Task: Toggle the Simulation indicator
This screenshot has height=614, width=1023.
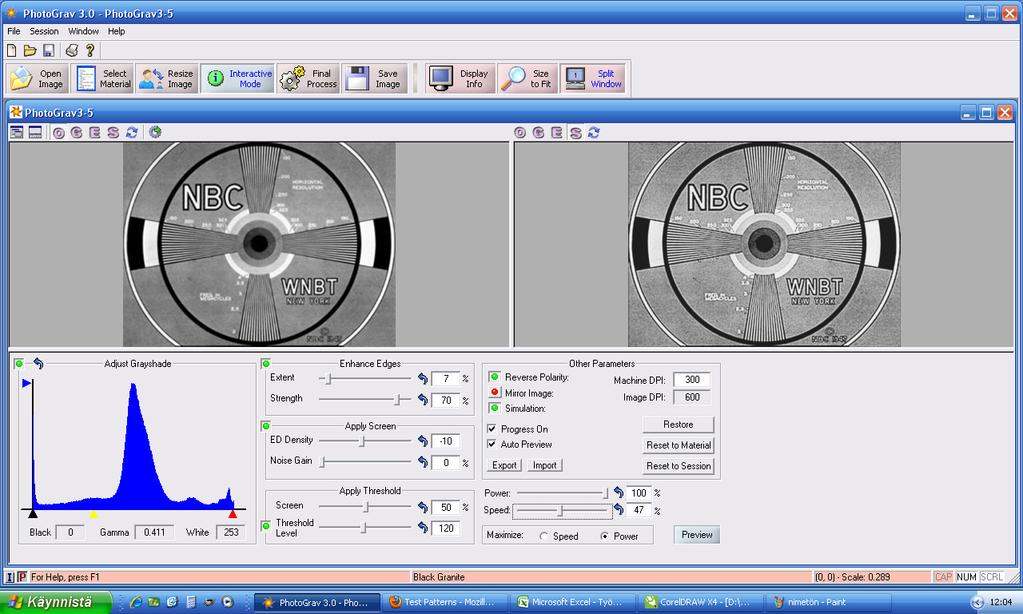Action: pos(495,408)
